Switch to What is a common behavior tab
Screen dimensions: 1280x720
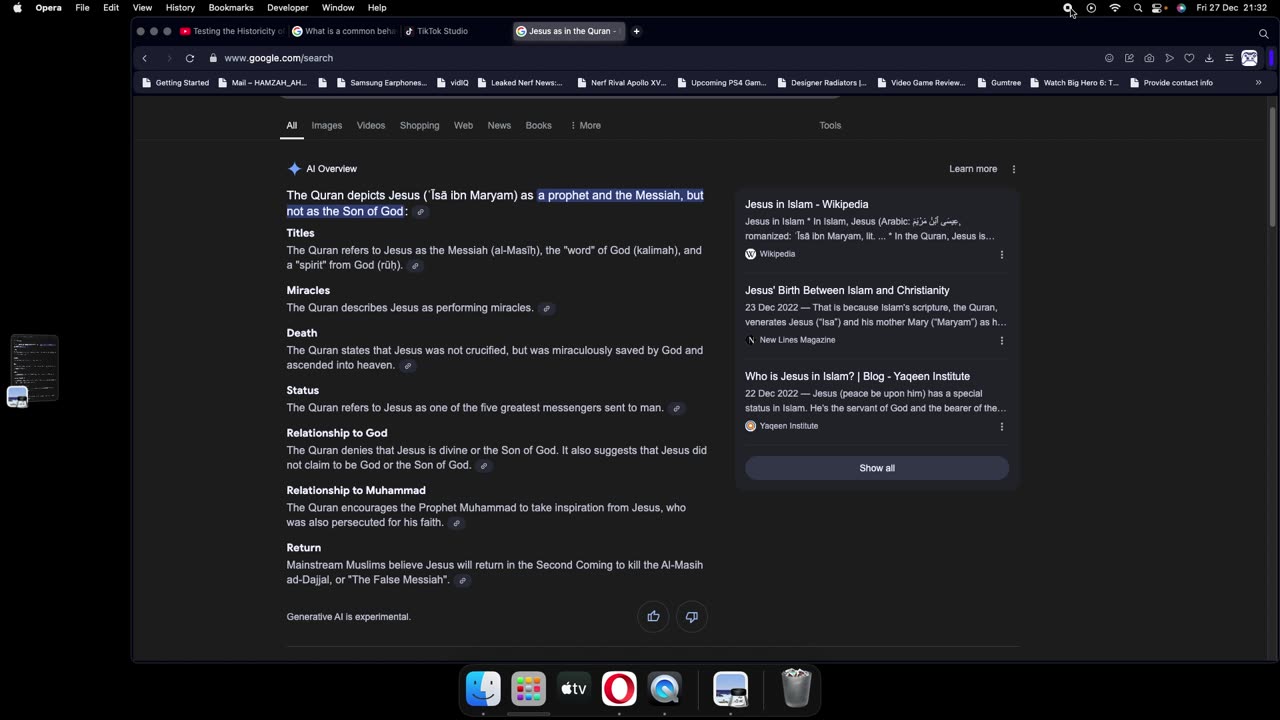point(344,31)
